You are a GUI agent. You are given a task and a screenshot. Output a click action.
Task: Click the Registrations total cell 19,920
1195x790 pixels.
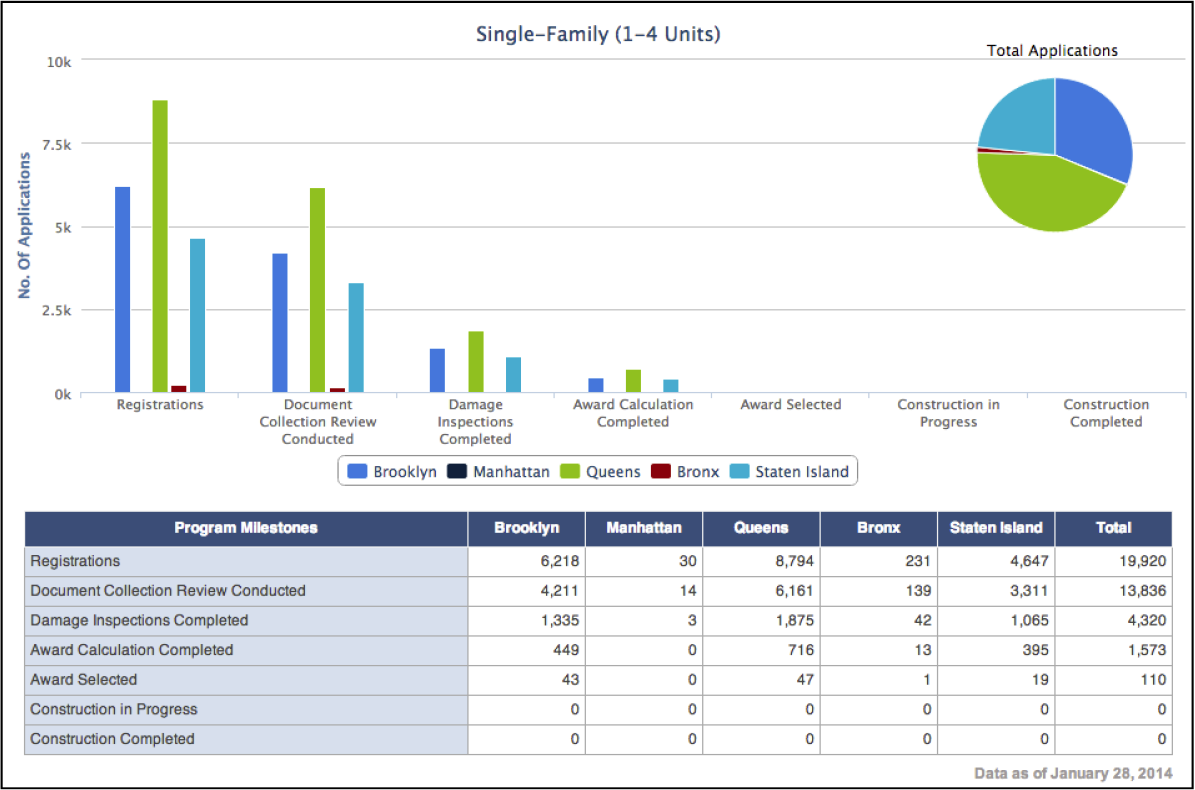click(x=1143, y=561)
